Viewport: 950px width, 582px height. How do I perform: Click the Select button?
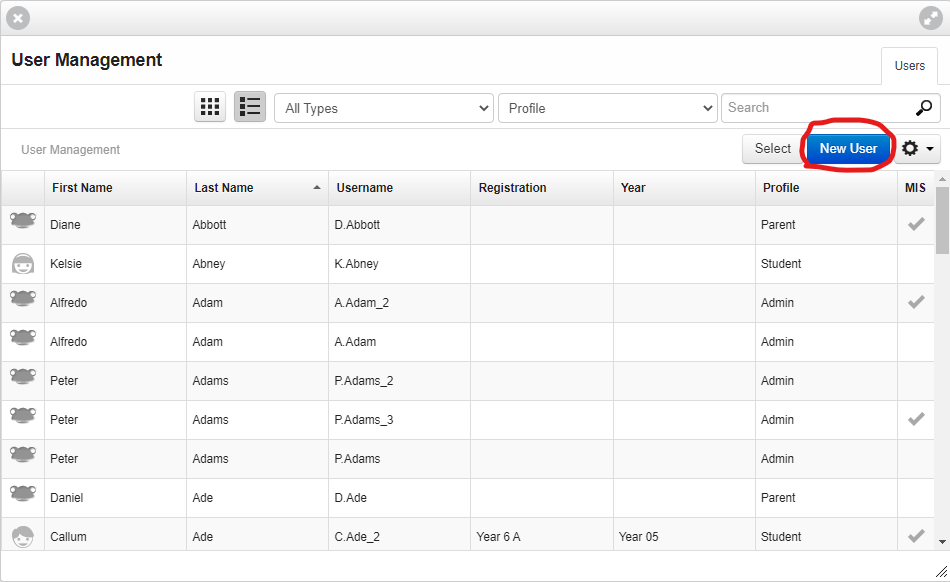click(x=772, y=148)
